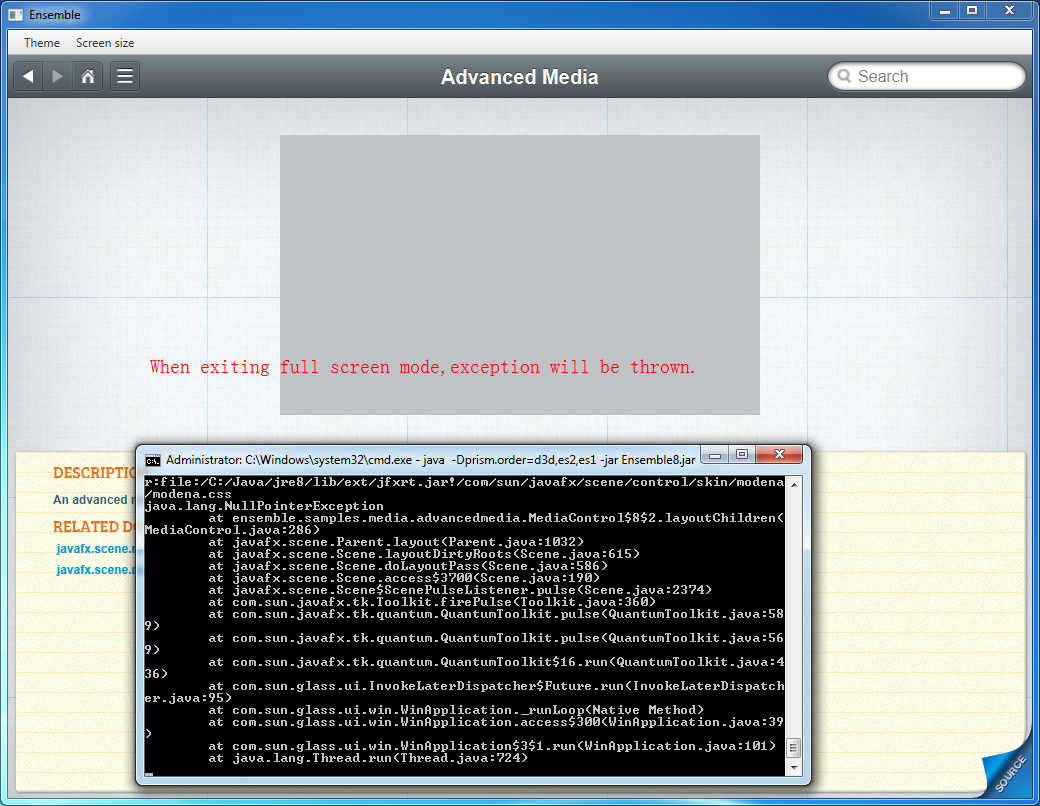Open the Theme menu
Image resolution: width=1040 pixels, height=806 pixels.
(x=42, y=43)
